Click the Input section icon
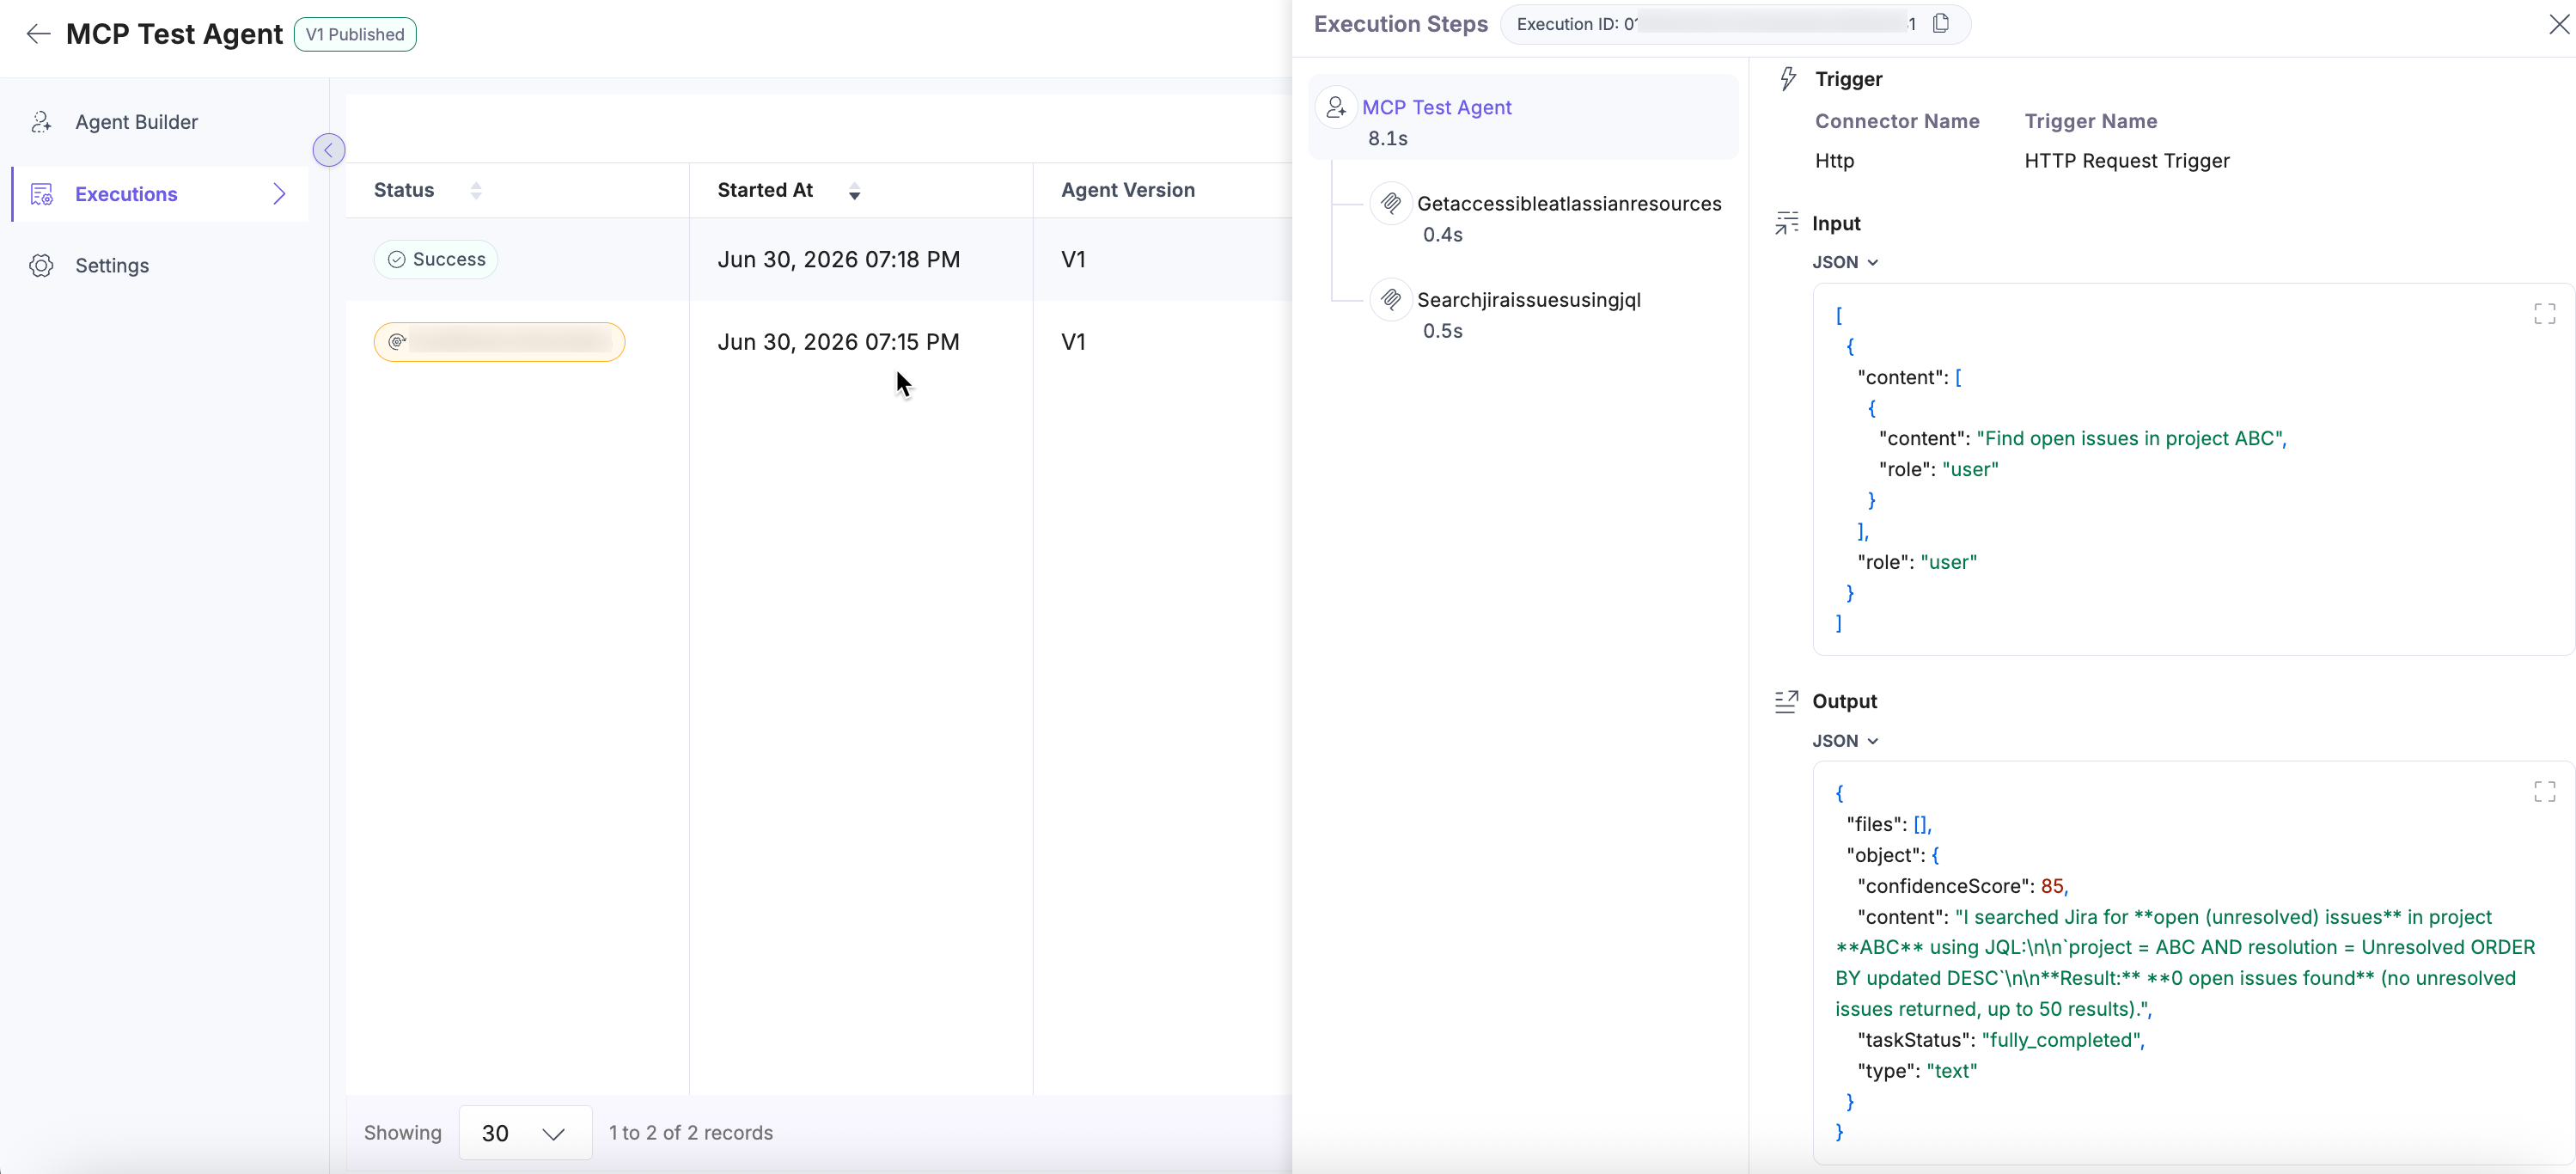 (x=1787, y=223)
